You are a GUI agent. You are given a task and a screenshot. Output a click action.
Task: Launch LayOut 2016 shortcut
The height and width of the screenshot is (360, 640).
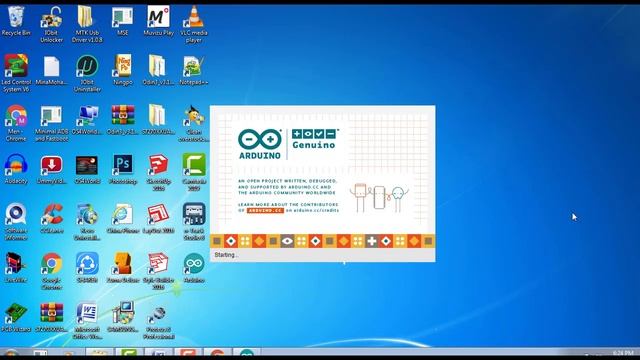(158, 219)
